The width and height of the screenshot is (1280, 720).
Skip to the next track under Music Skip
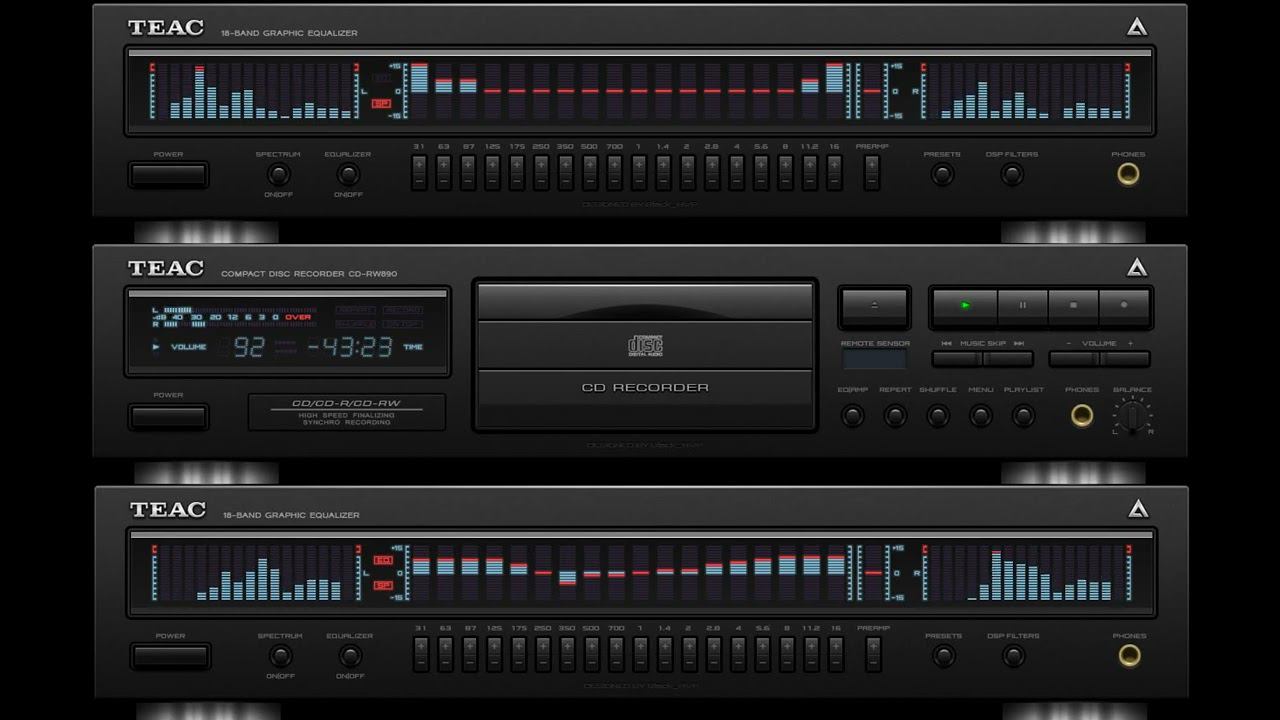(1009, 359)
